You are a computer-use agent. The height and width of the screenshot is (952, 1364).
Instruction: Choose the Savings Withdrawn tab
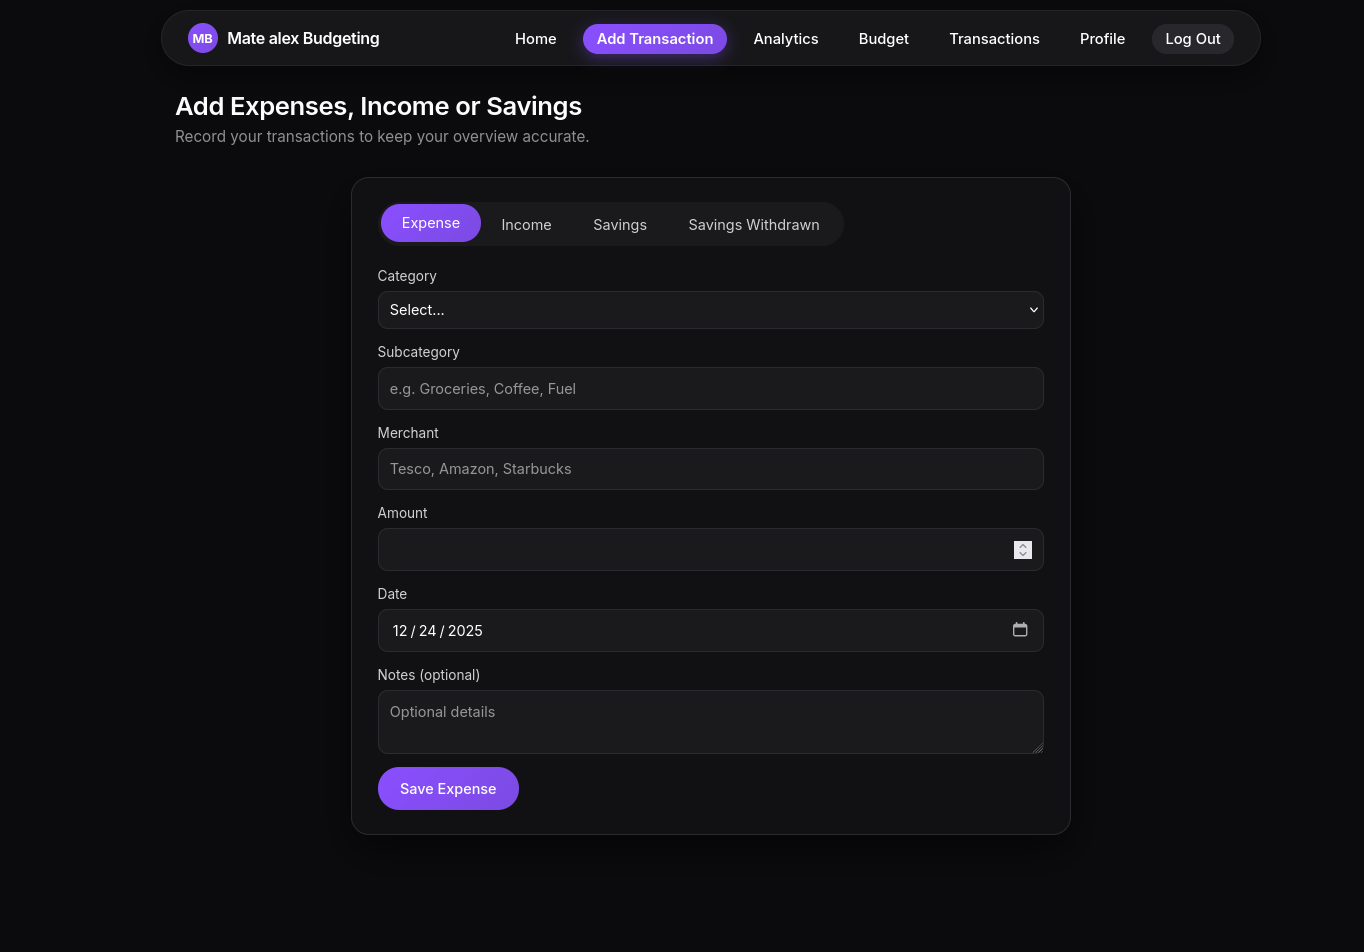[753, 225]
